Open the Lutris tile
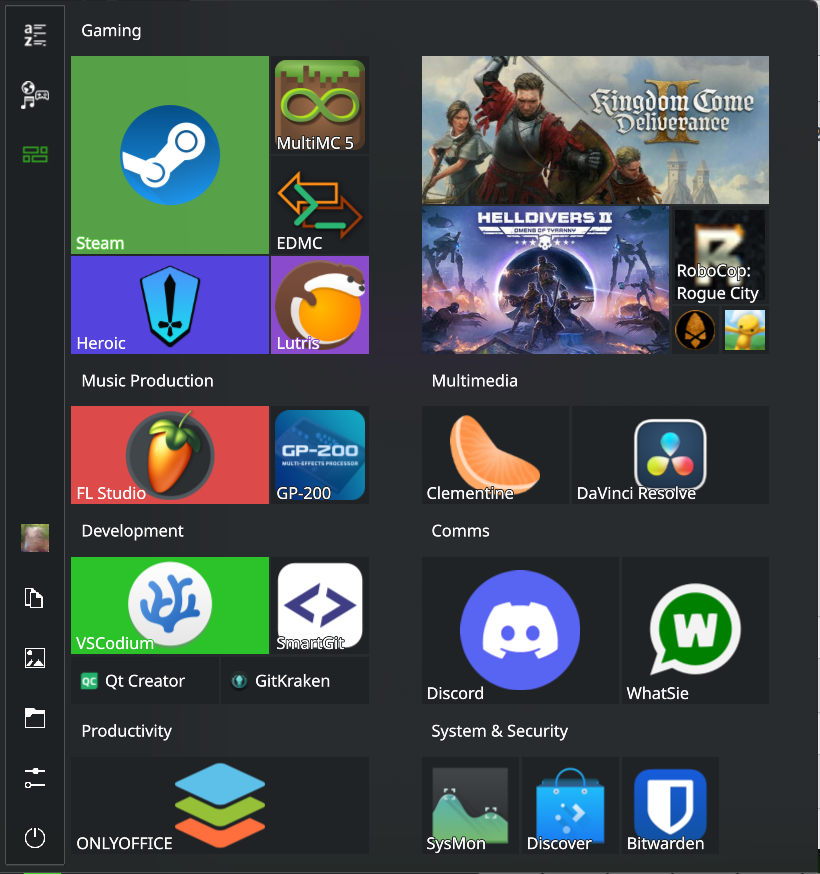This screenshot has width=820, height=874. (320, 305)
